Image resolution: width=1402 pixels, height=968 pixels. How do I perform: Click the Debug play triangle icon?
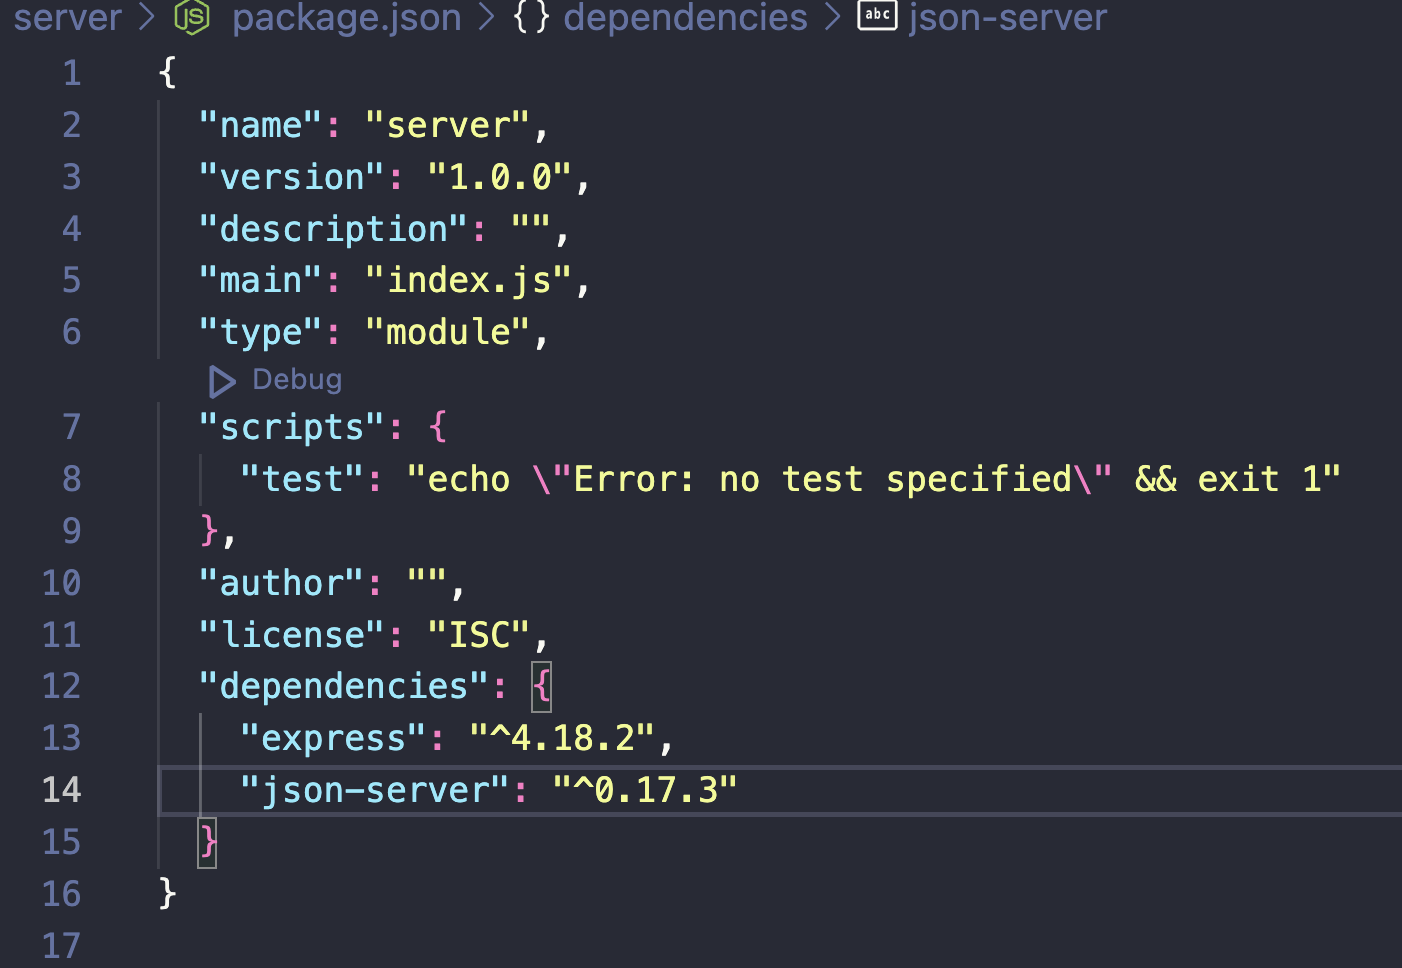point(222,381)
